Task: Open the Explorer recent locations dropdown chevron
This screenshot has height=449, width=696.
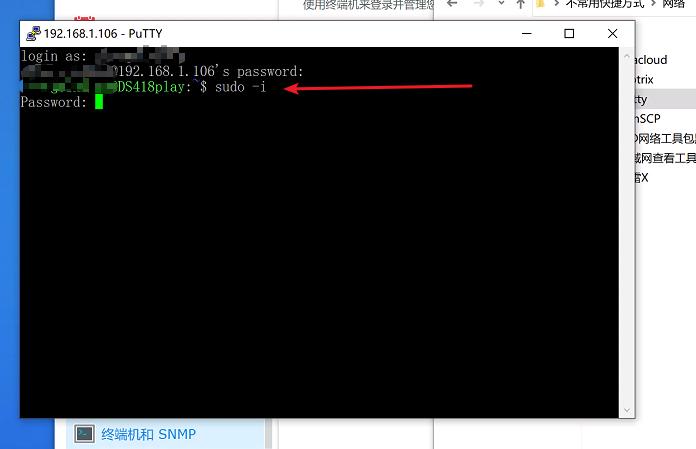Action: (x=501, y=4)
